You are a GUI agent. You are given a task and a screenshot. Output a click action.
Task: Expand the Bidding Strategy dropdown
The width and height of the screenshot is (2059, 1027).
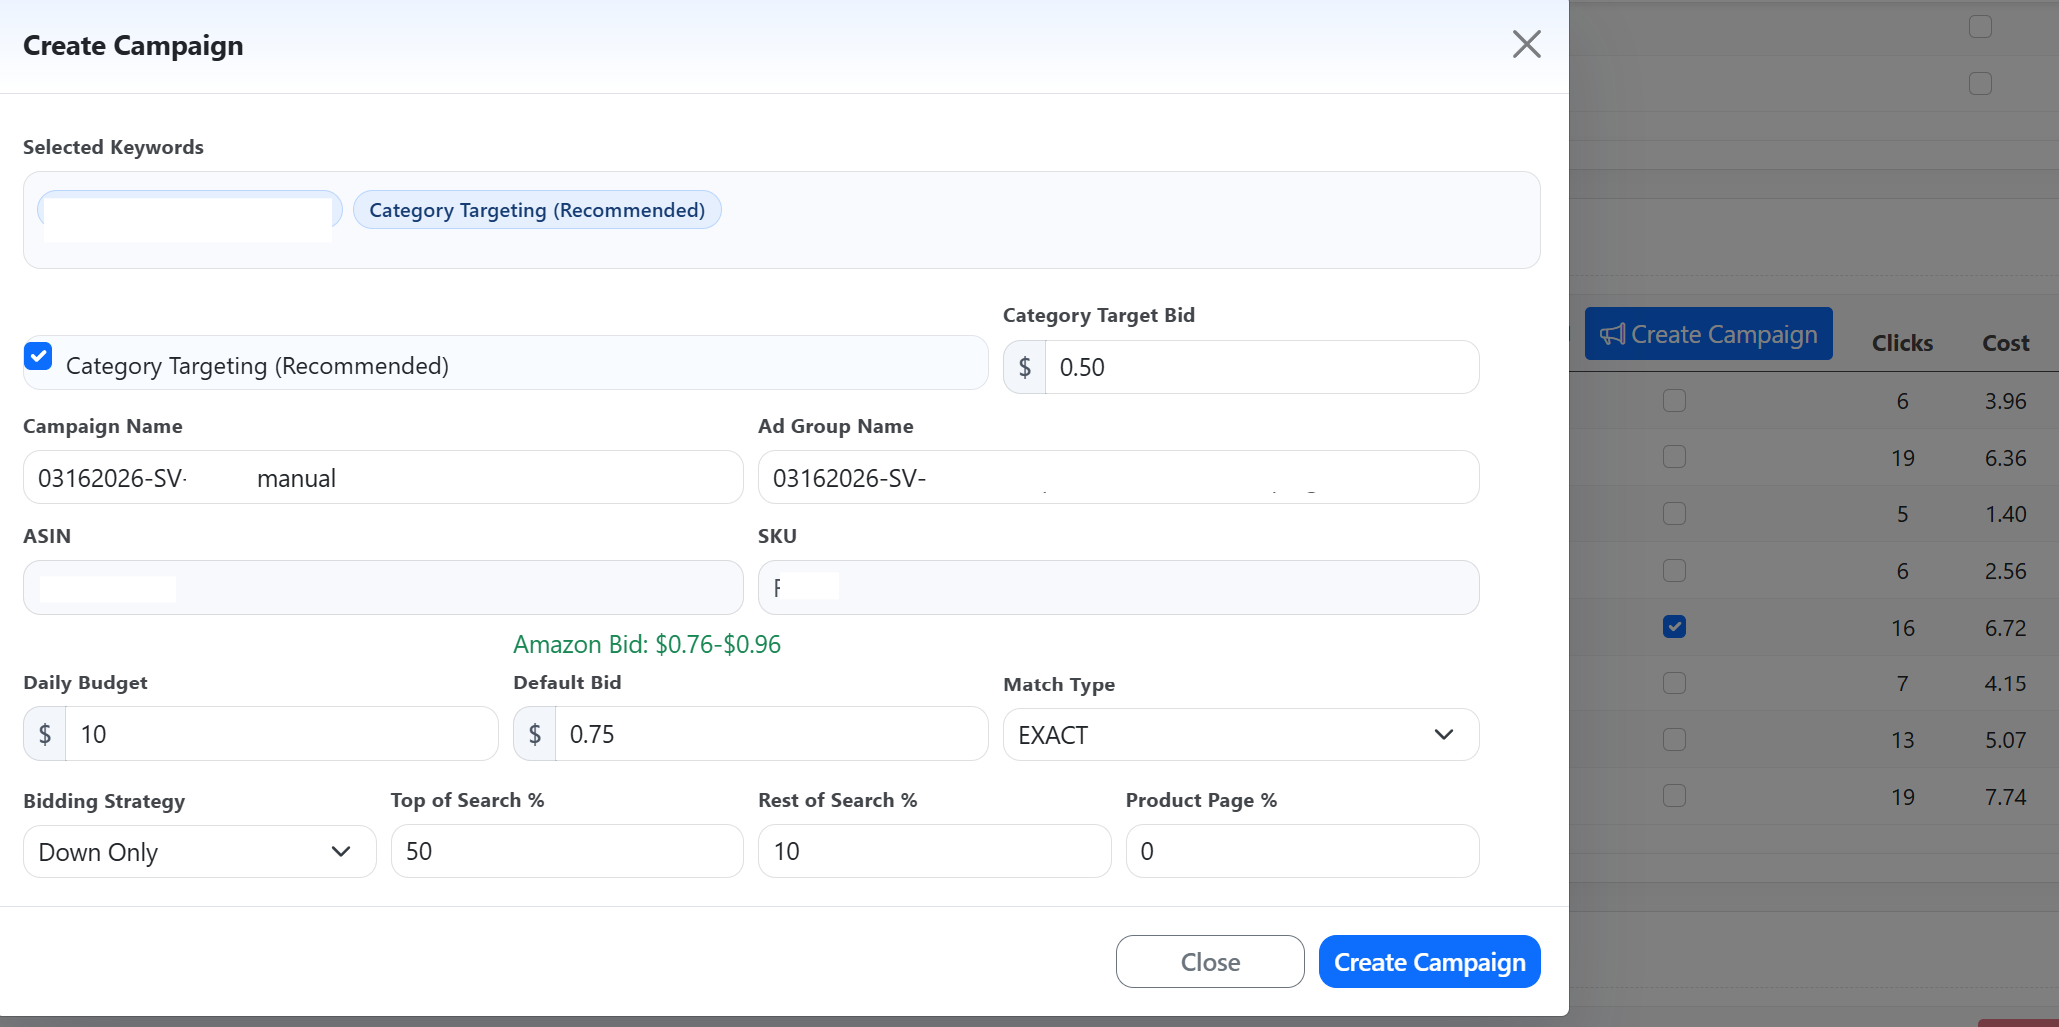tap(199, 852)
